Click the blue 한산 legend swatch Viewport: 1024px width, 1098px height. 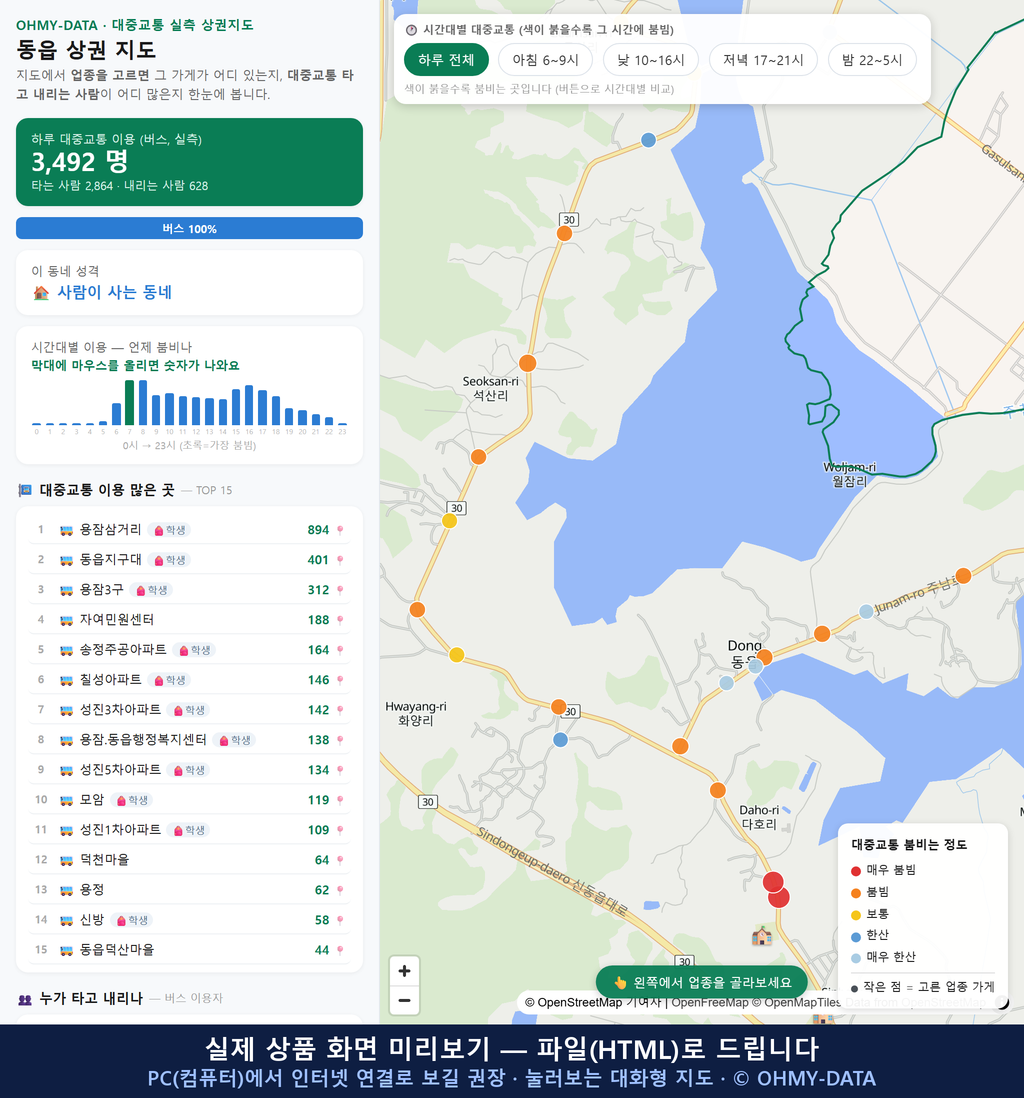[855, 936]
